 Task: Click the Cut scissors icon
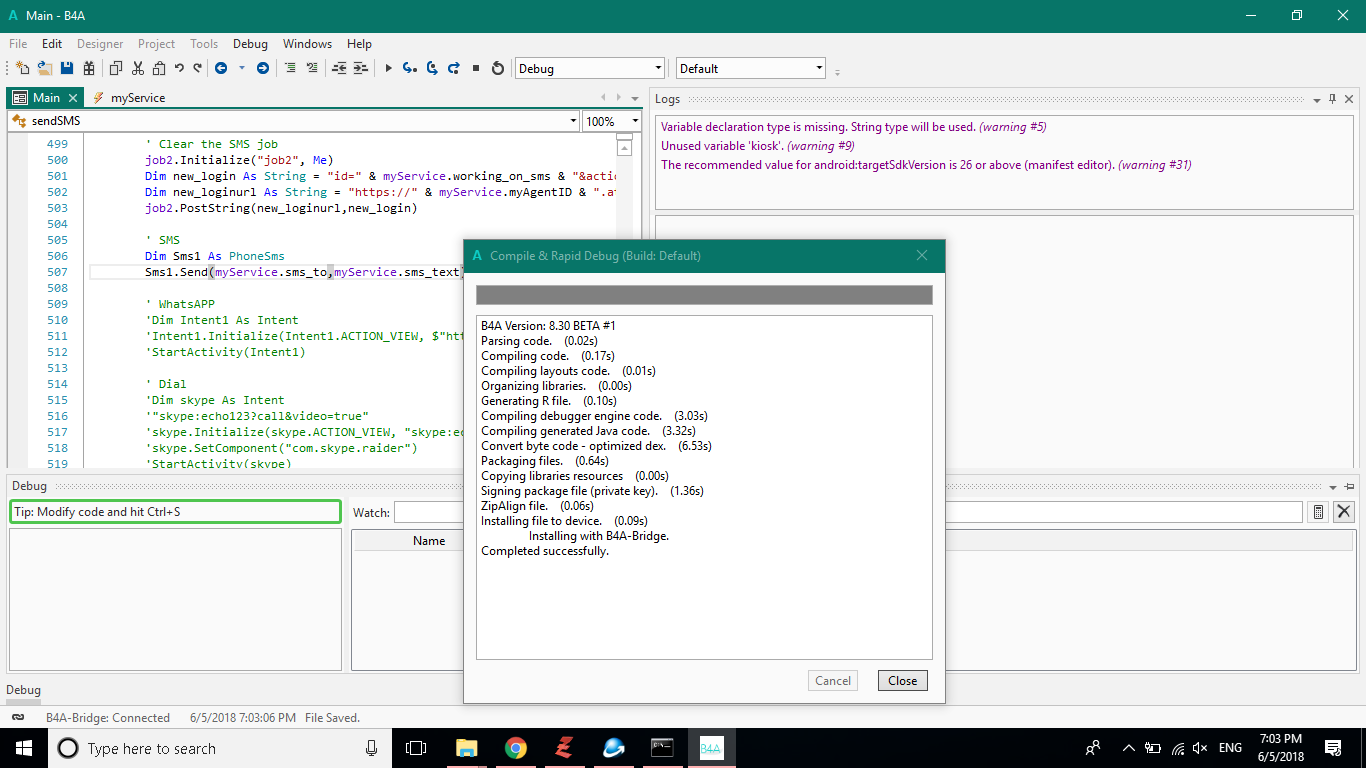(x=137, y=69)
